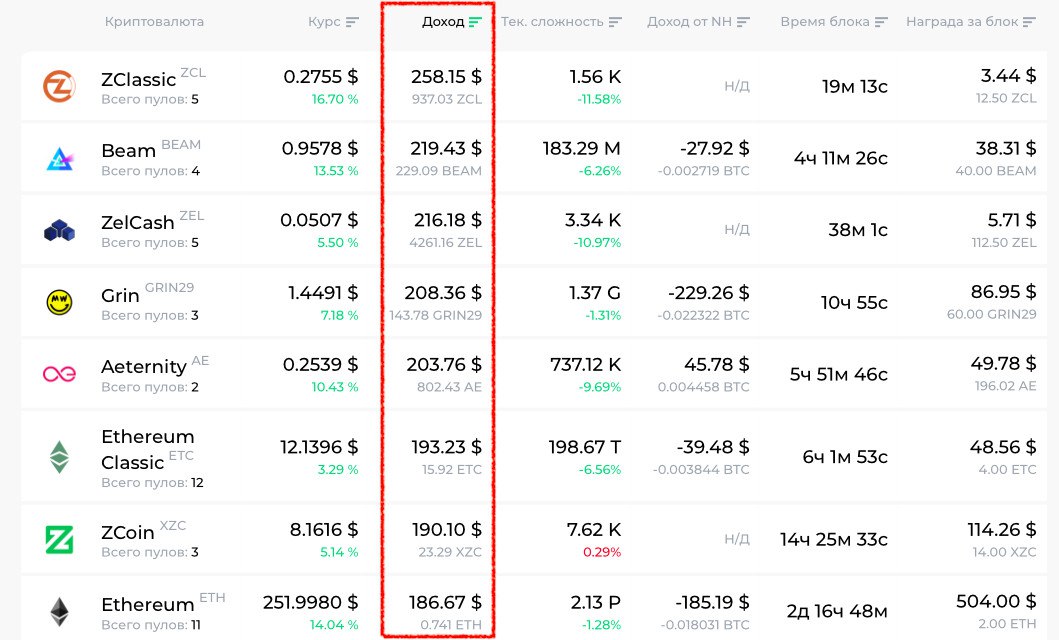Screen dimensions: 1059x640
Task: Open the Ethereum Classic name link
Action: click(x=147, y=450)
